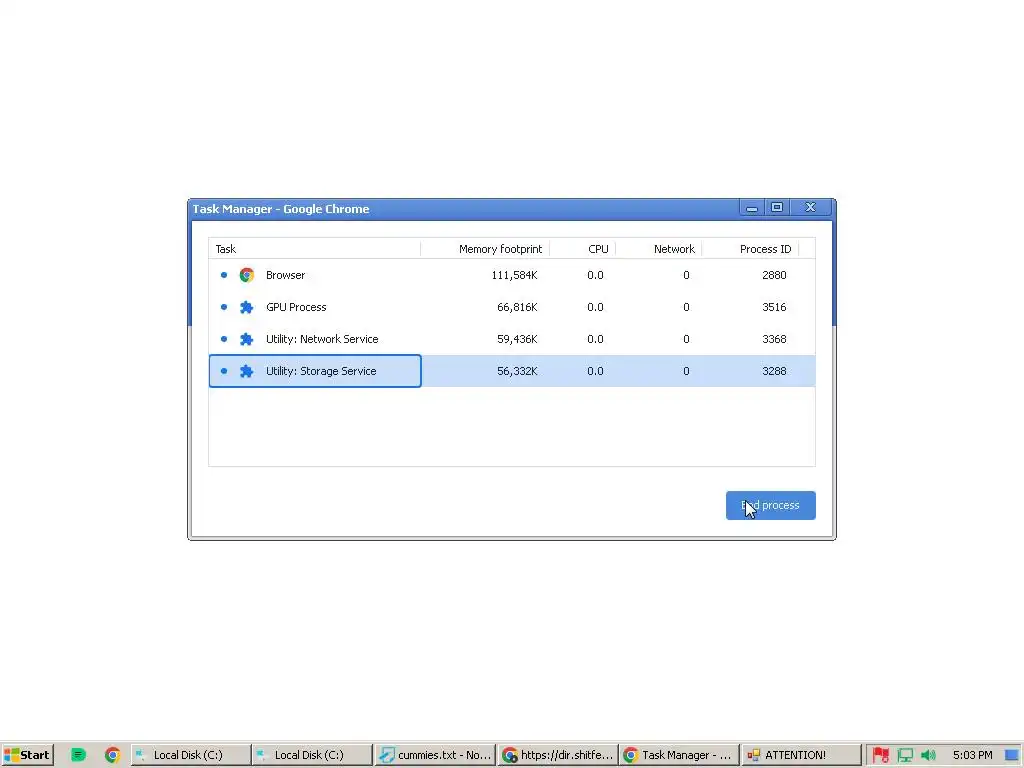Click process ID 3288
The height and width of the screenshot is (768, 1024).
[x=774, y=371]
